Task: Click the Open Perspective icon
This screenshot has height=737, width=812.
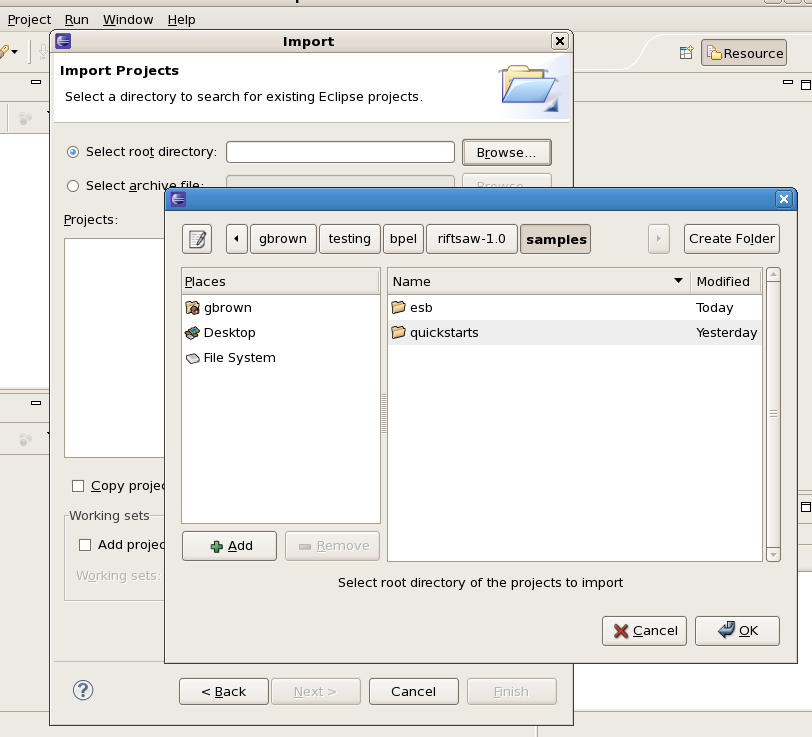Action: [x=686, y=54]
